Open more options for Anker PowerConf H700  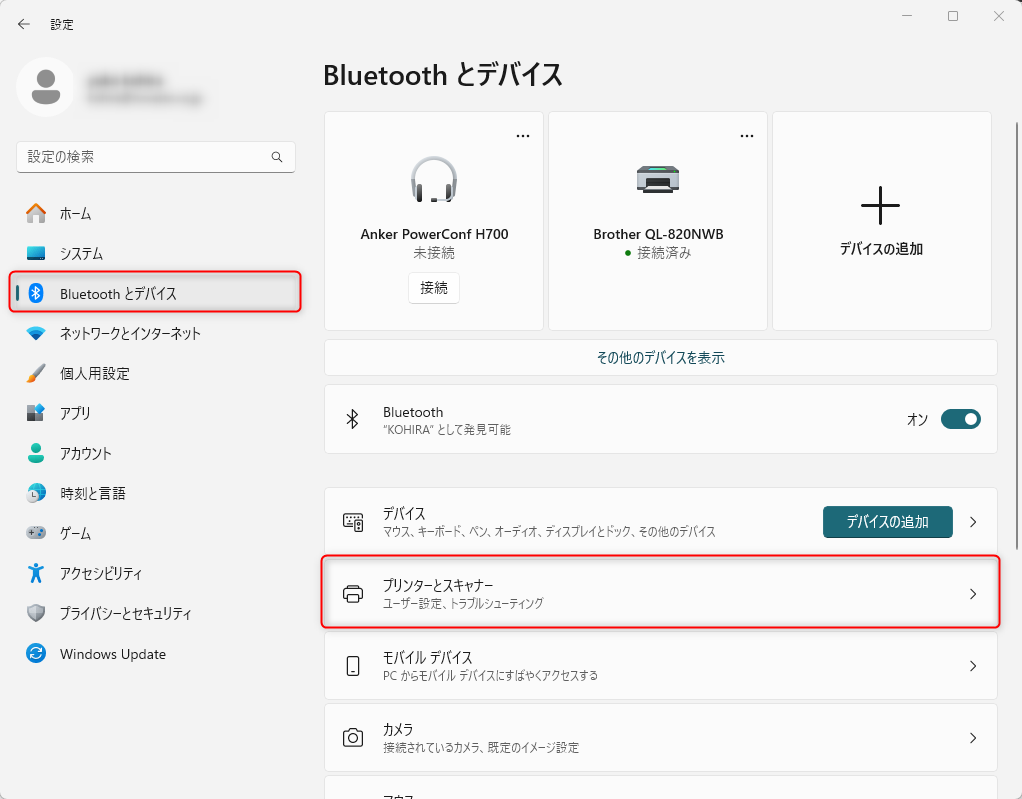pyautogui.click(x=523, y=136)
